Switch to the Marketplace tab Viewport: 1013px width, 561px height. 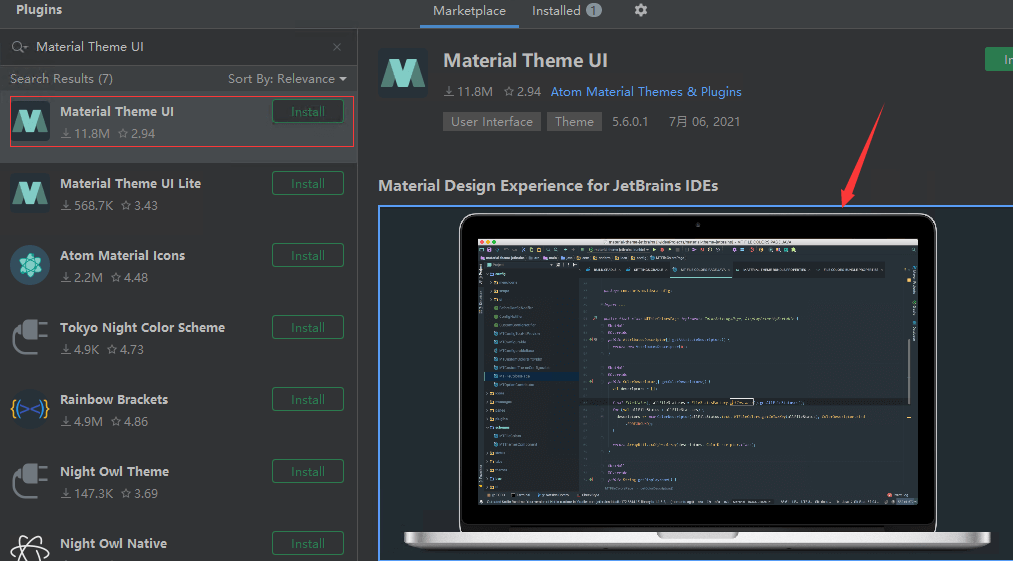point(469,11)
